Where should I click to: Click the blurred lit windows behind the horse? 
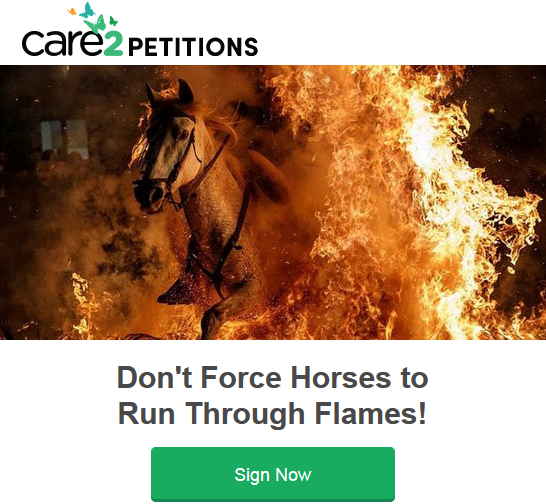coord(64,137)
